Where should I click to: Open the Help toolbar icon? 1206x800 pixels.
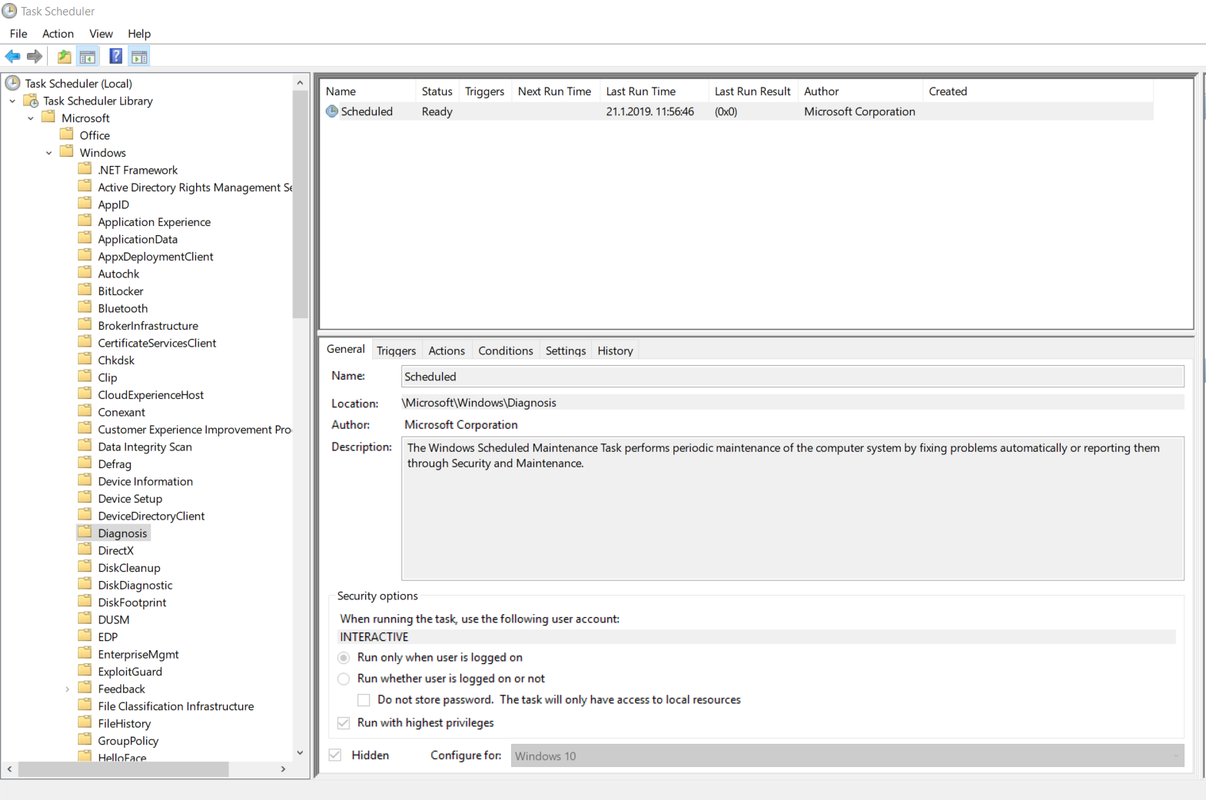pos(116,57)
